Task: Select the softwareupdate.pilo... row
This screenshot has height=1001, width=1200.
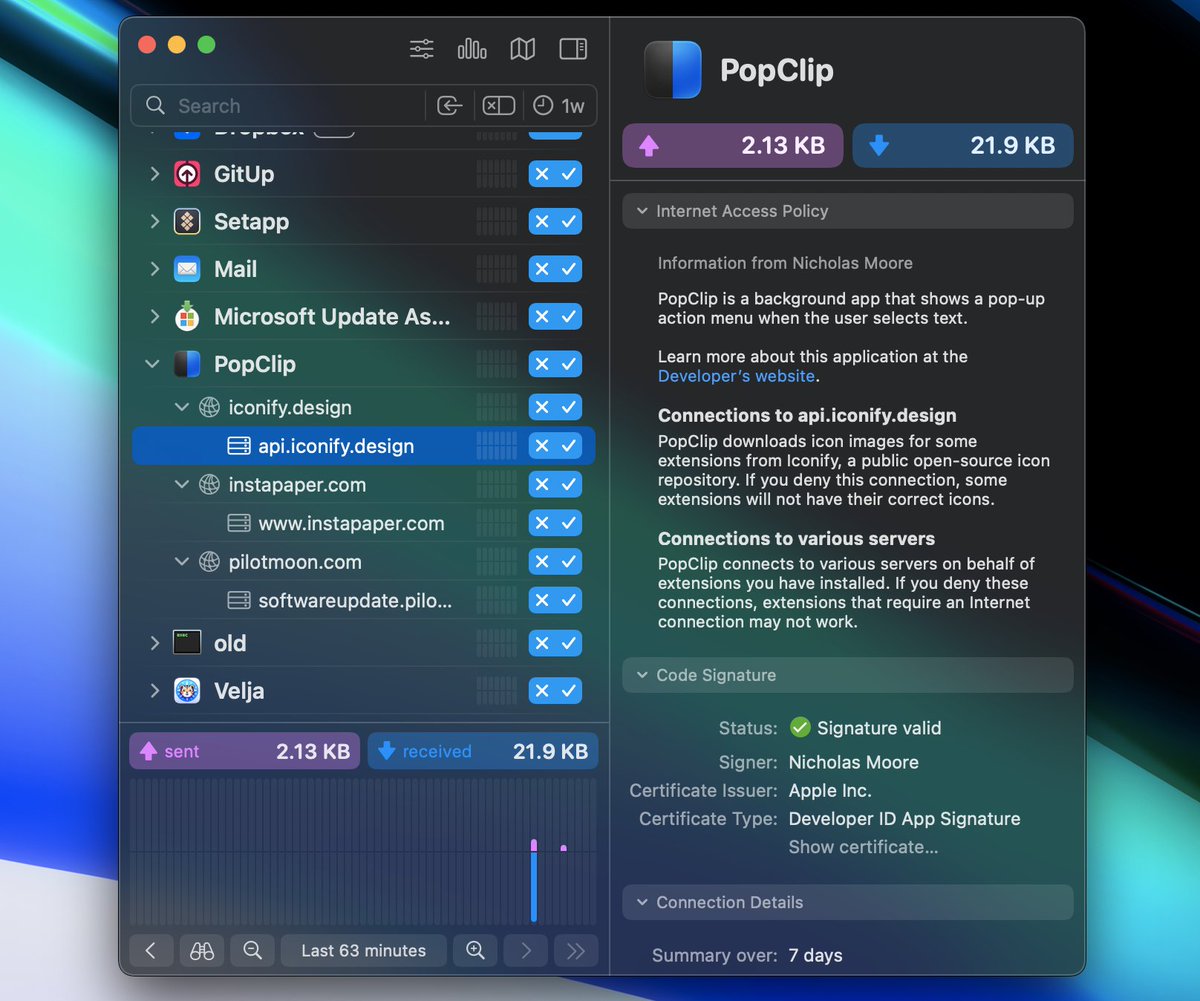Action: tap(364, 601)
